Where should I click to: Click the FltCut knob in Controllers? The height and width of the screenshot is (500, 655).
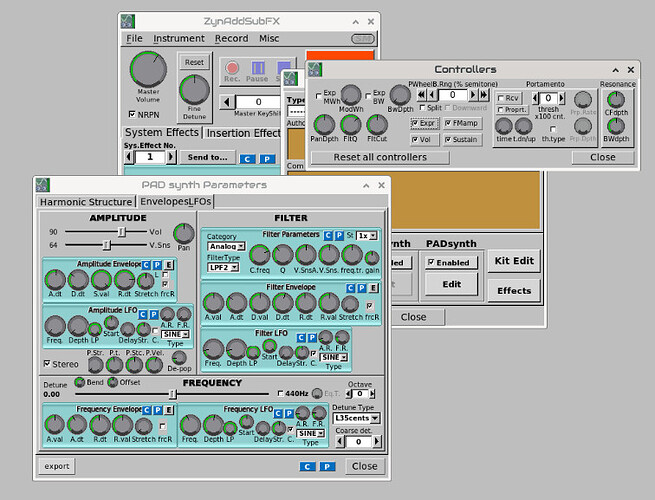pos(377,124)
